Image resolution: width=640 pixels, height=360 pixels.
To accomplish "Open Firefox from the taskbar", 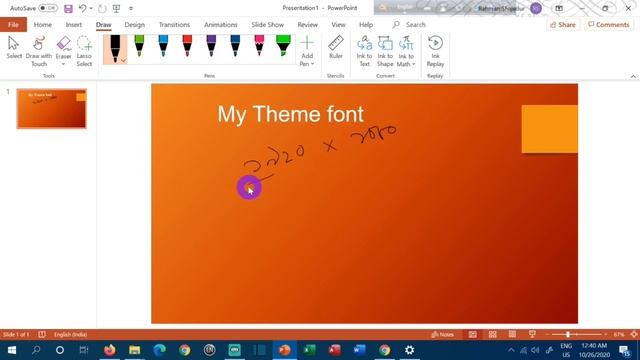I will [x=109, y=350].
